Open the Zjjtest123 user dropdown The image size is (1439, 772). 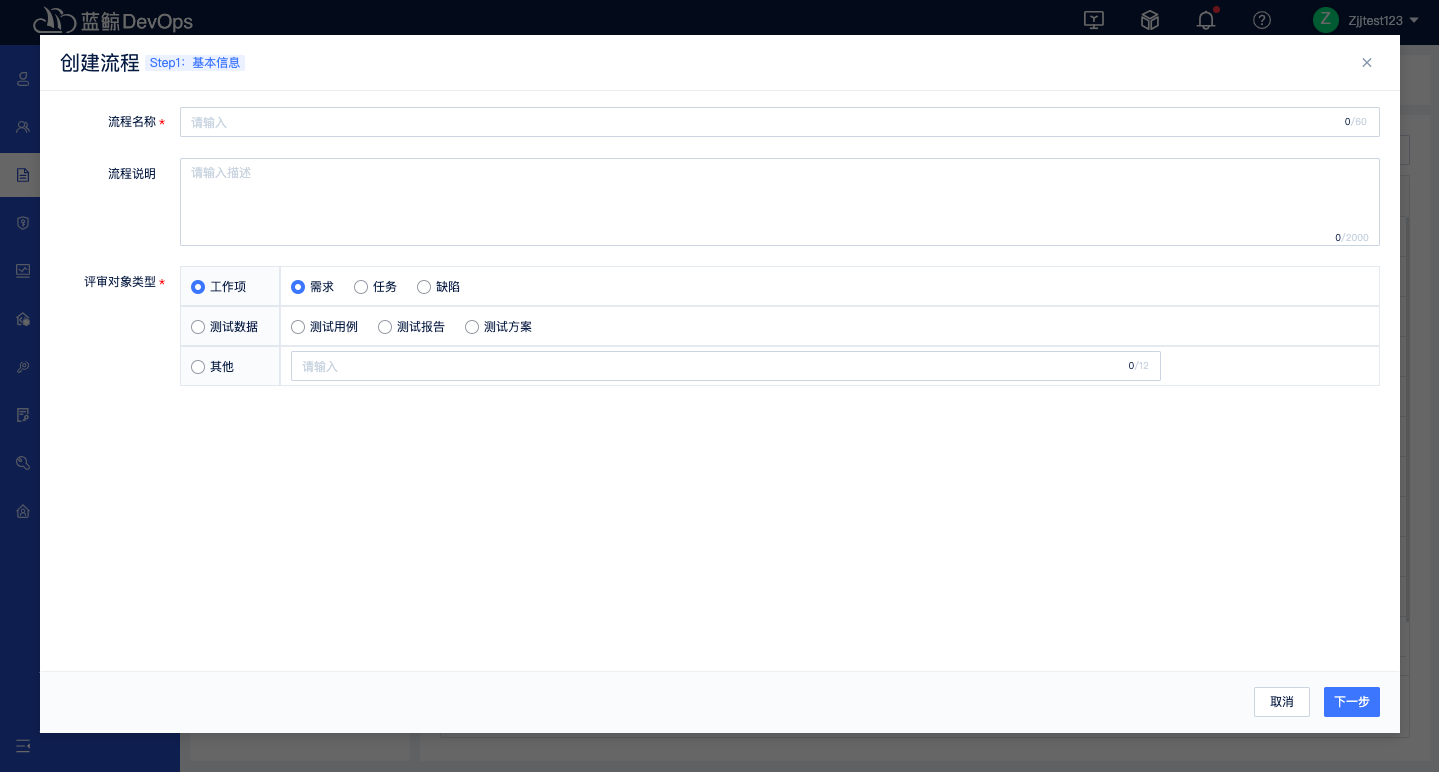1383,20
